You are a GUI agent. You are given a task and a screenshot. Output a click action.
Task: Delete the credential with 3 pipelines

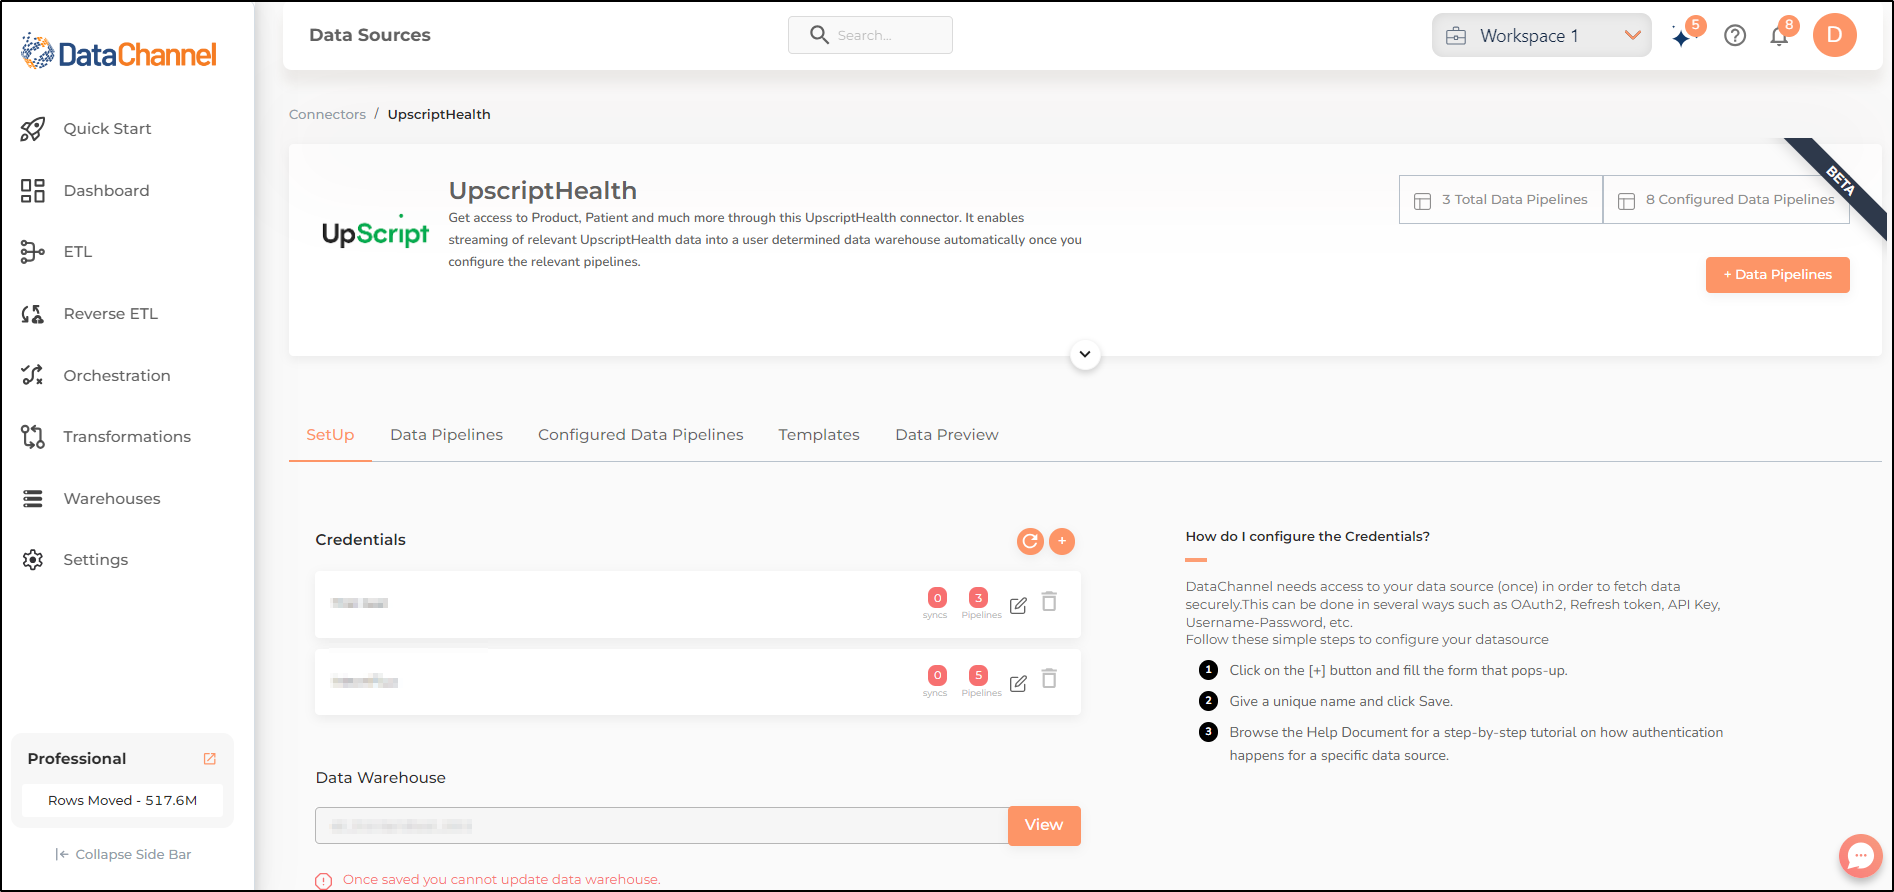coord(1049,602)
